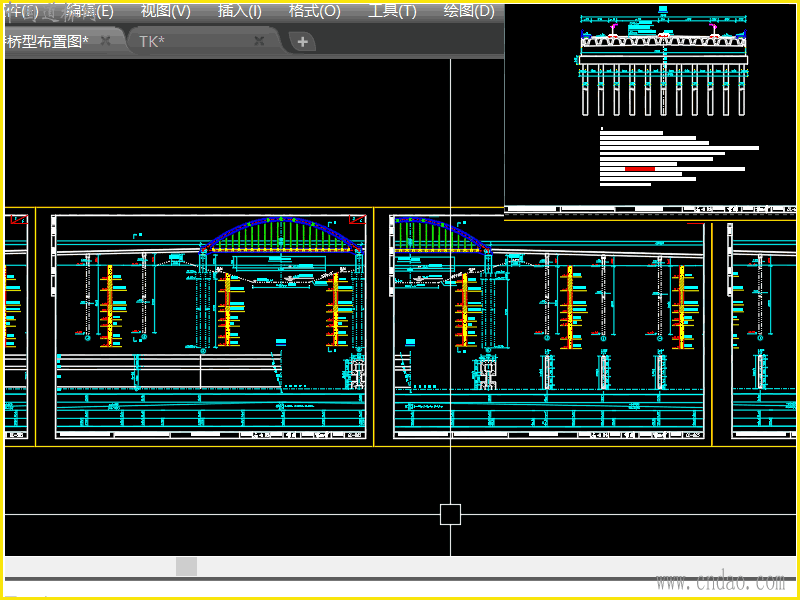This screenshot has width=800, height=600.
Task: Click the far-right partial drawing sheet
Action: point(765,330)
